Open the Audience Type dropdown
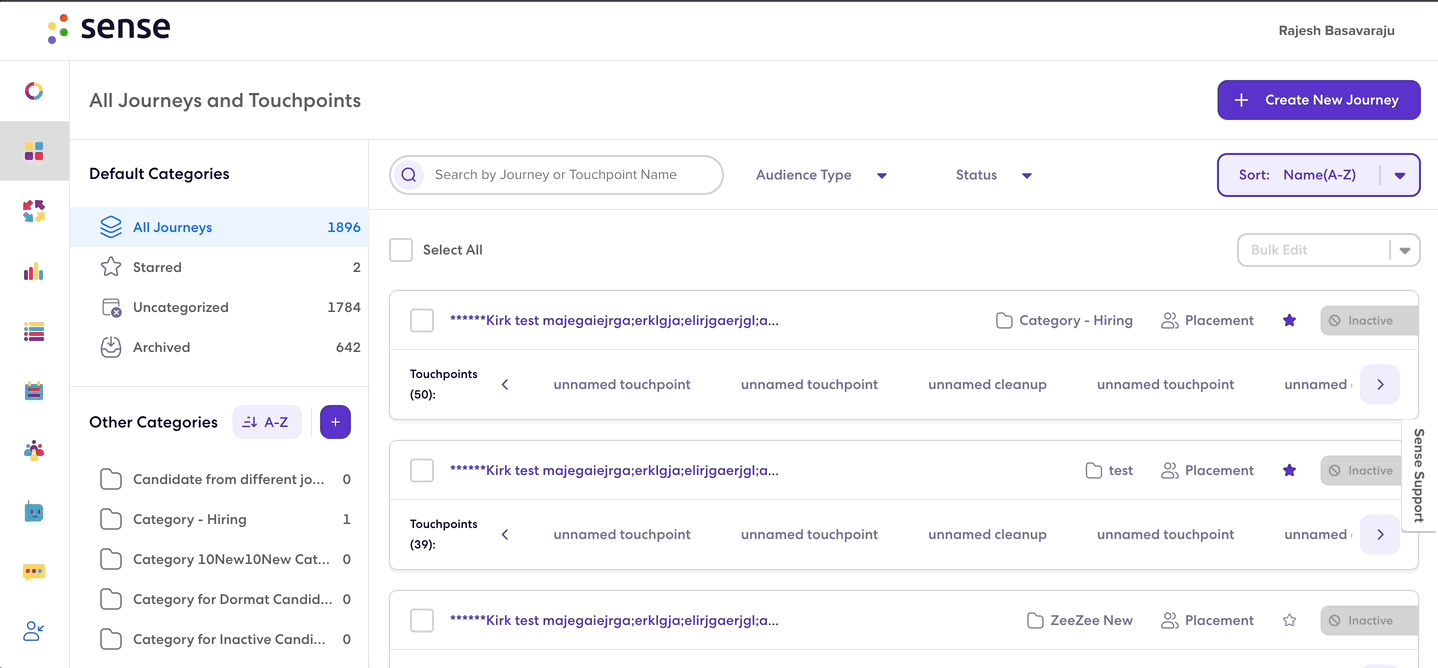The image size is (1438, 668). (x=821, y=175)
